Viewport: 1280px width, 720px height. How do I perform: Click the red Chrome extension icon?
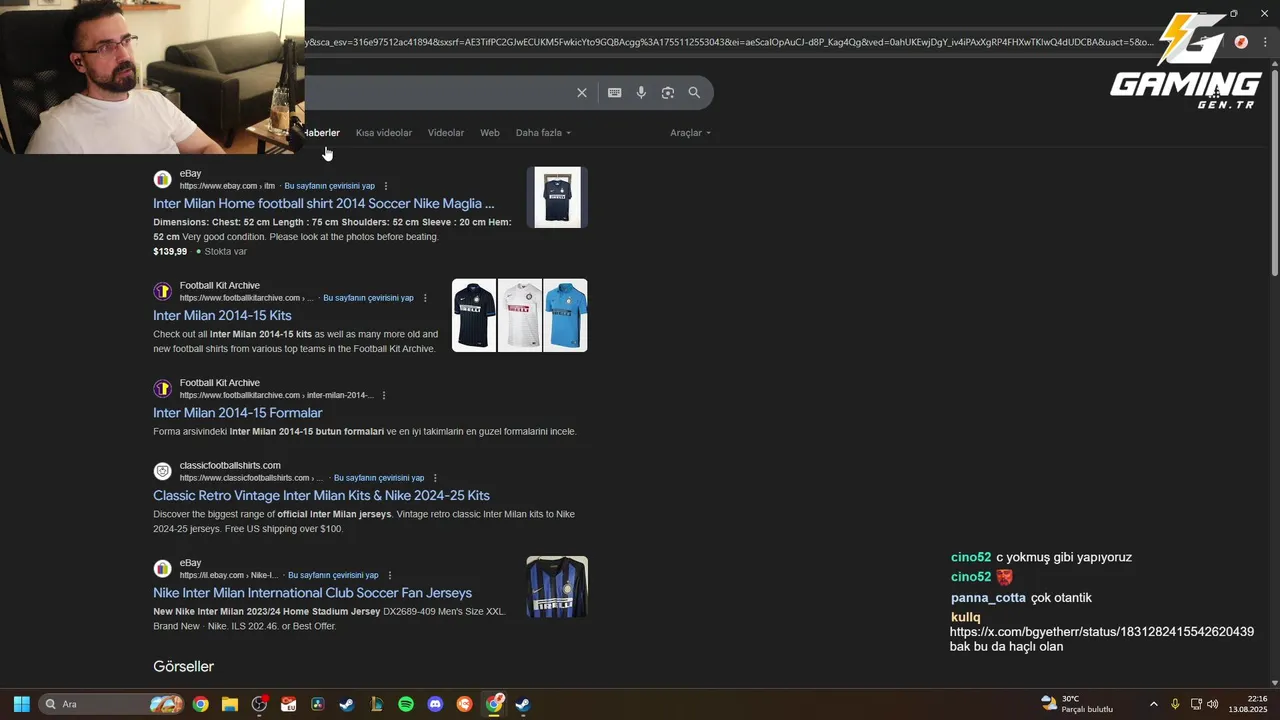[x=1241, y=42]
